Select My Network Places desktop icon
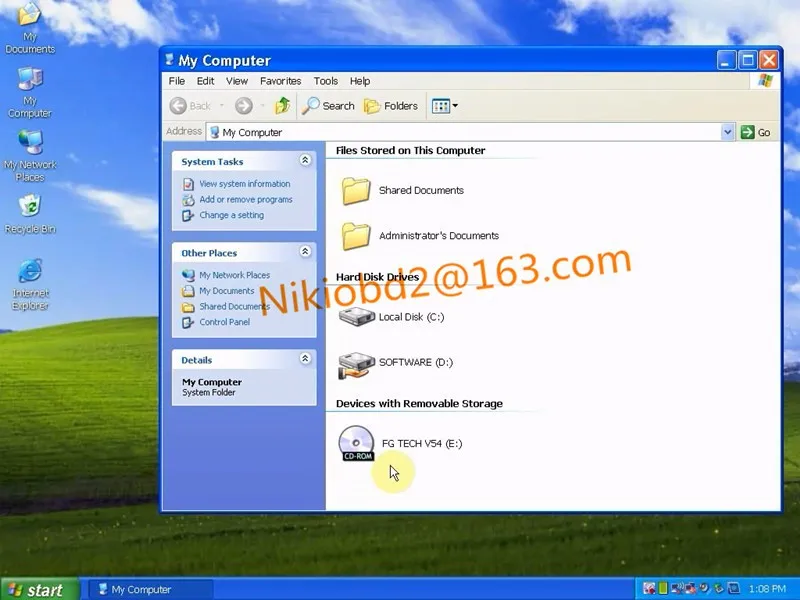 point(30,156)
